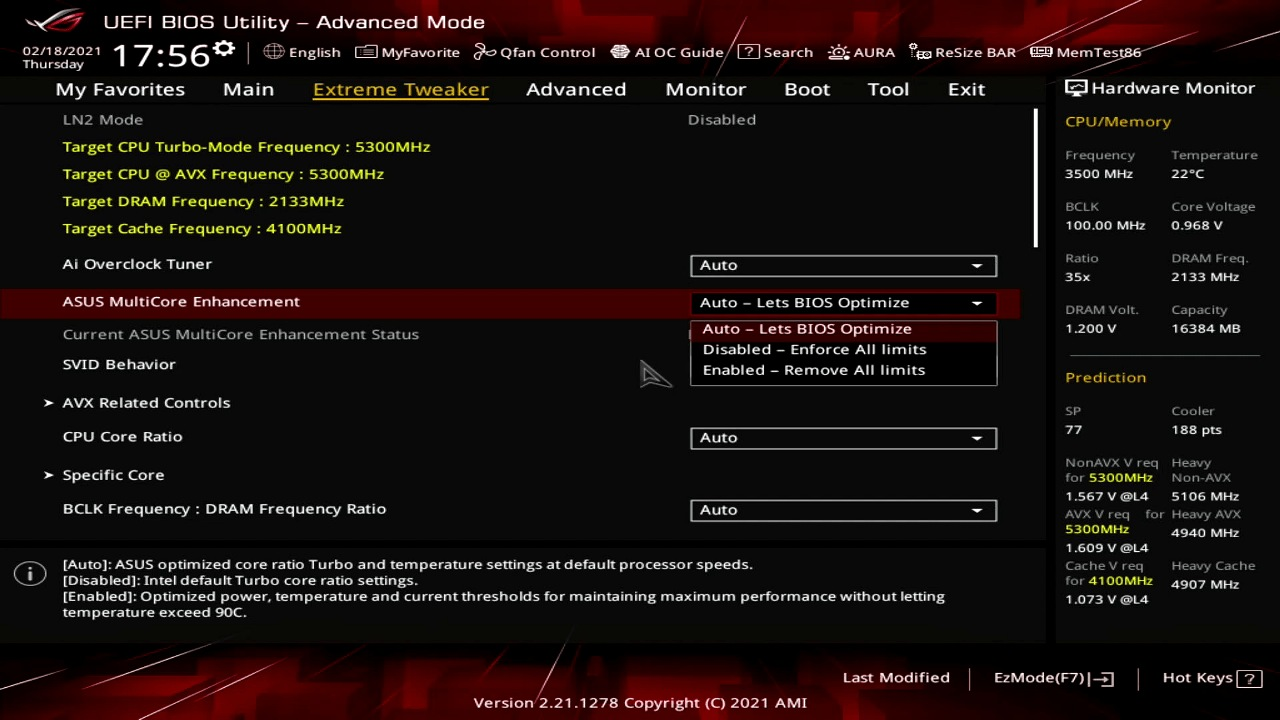1280x720 pixels.
Task: Click the settings list scrollbar
Action: pos(1036,179)
